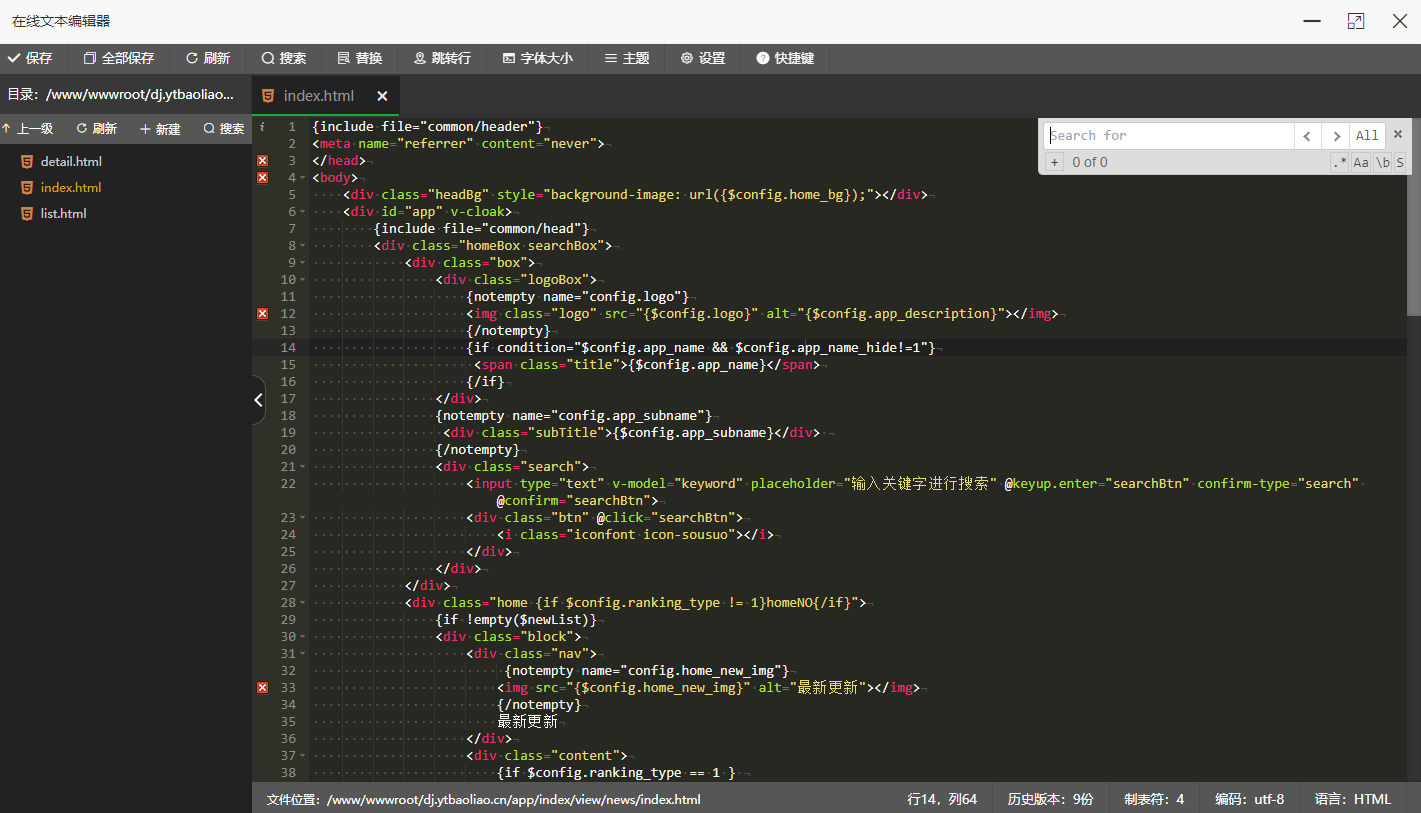Go to next search match
This screenshot has width=1421, height=813.
[x=1335, y=136]
